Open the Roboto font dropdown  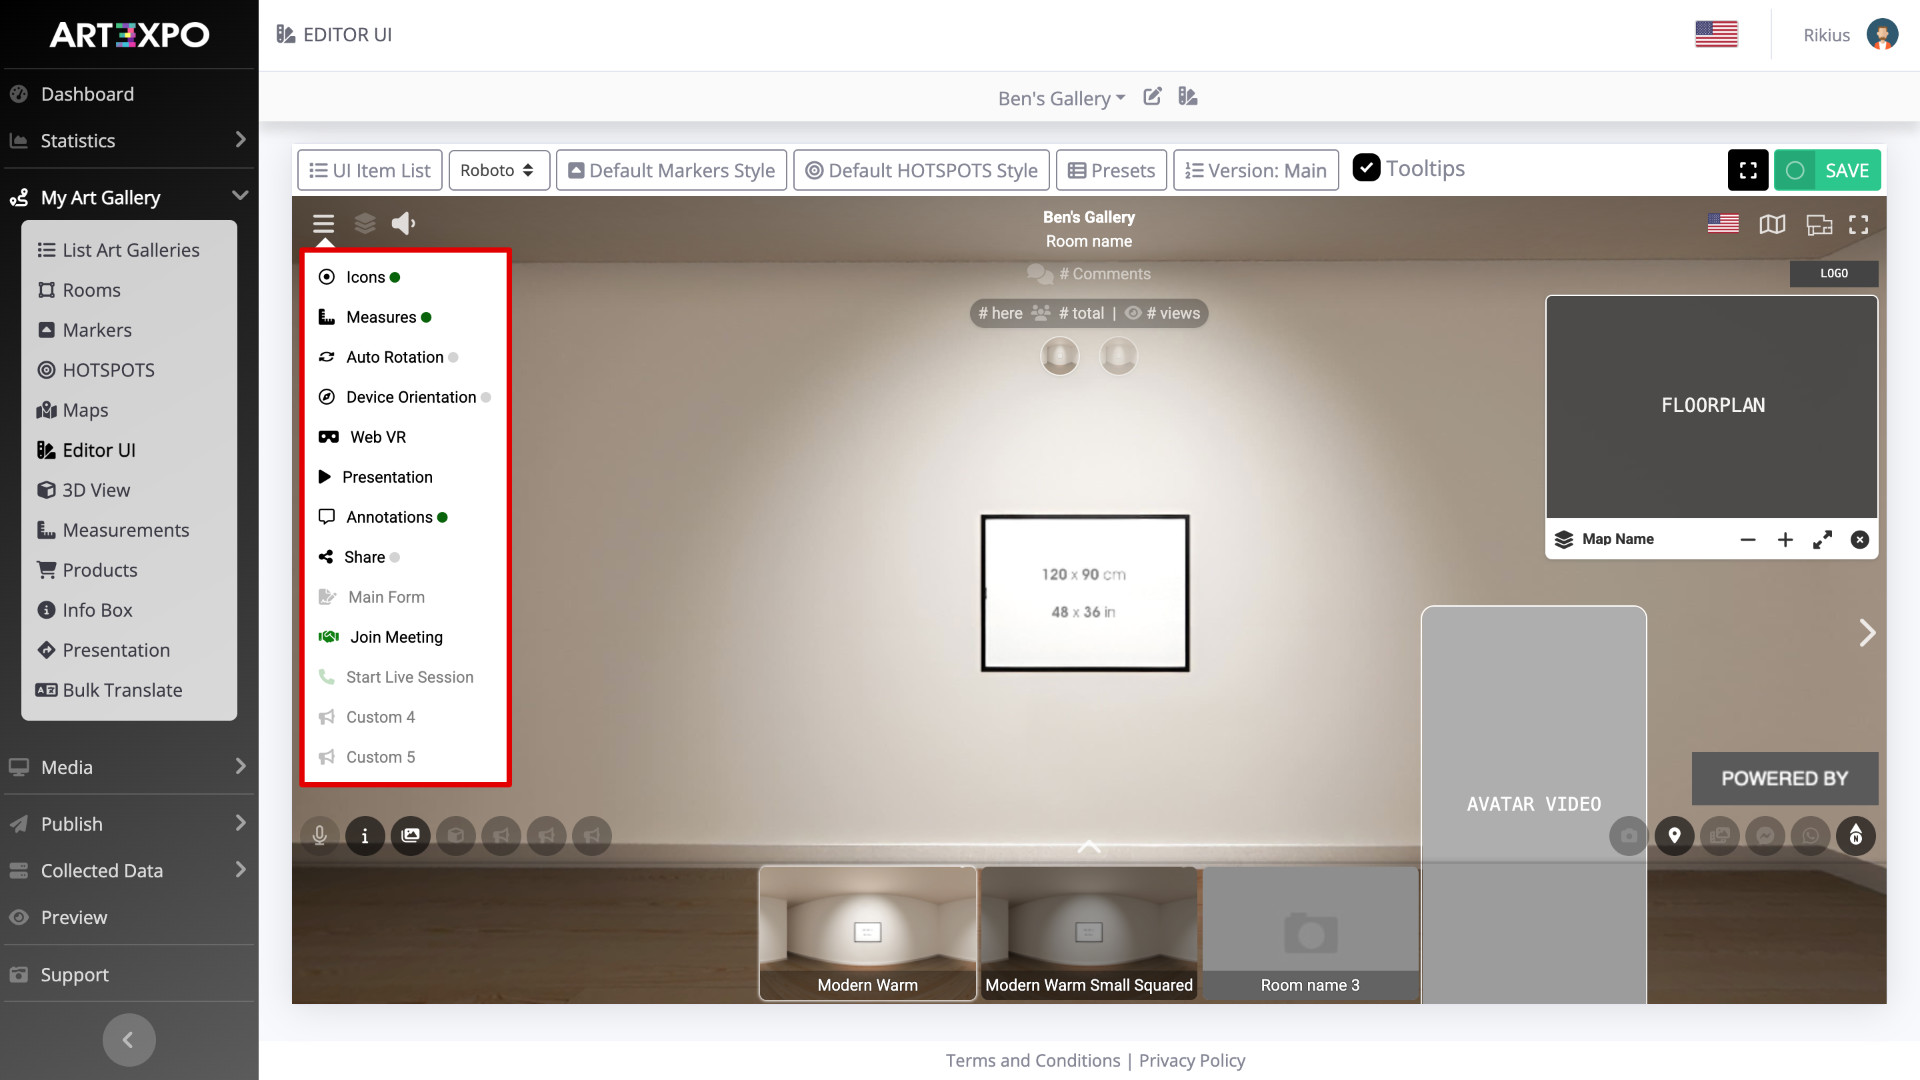pyautogui.click(x=498, y=170)
